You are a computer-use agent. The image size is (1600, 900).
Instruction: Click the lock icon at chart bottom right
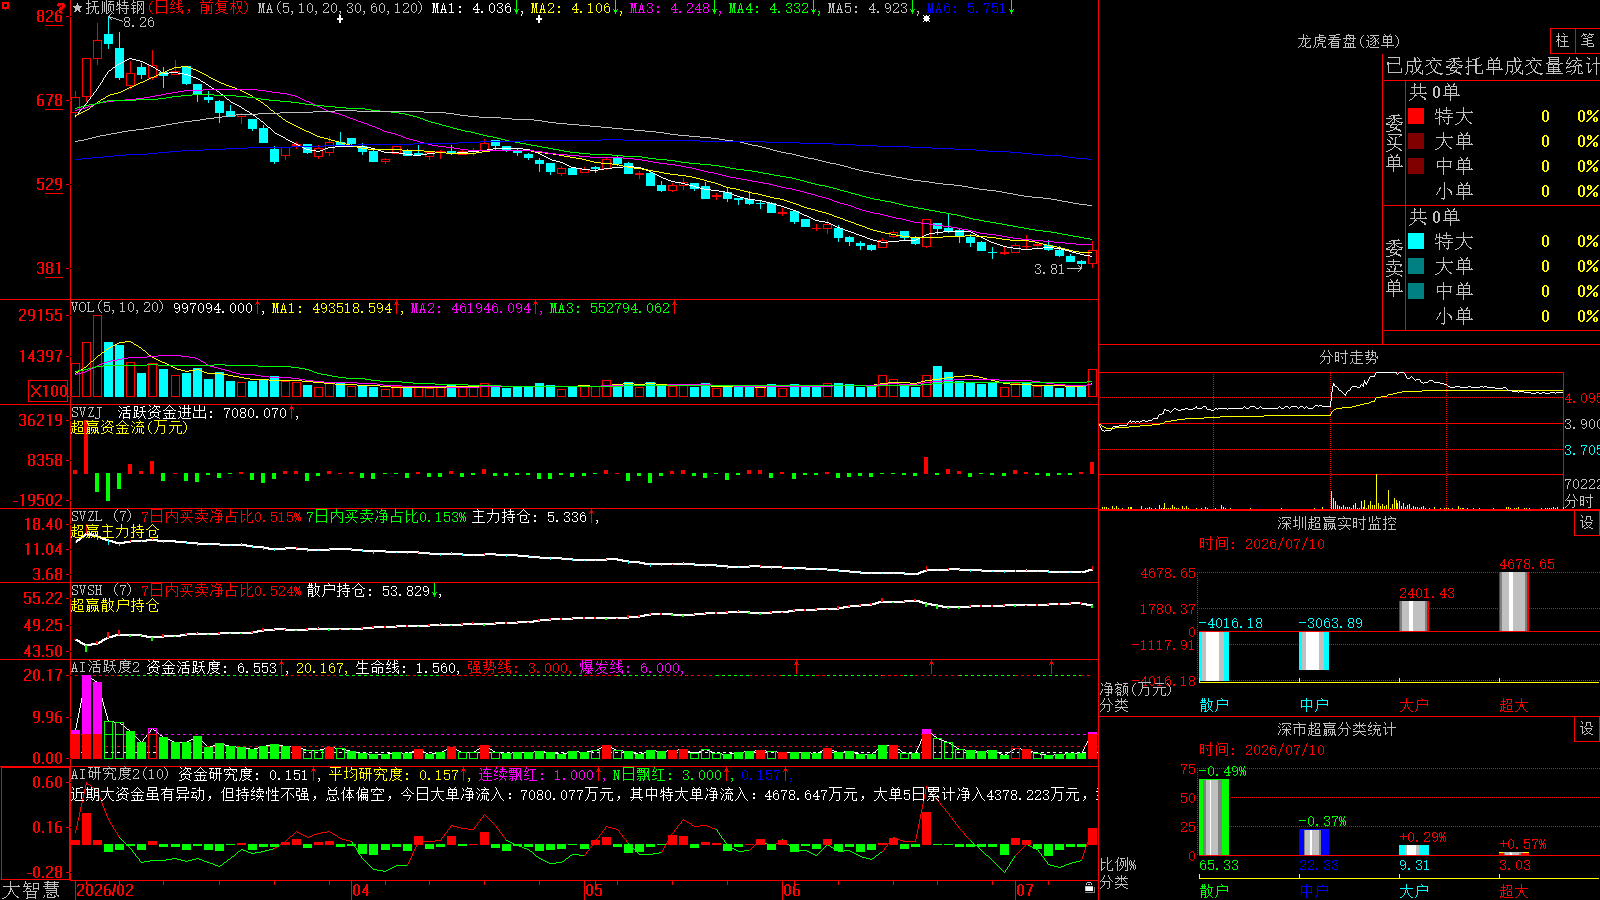pyautogui.click(x=1090, y=888)
